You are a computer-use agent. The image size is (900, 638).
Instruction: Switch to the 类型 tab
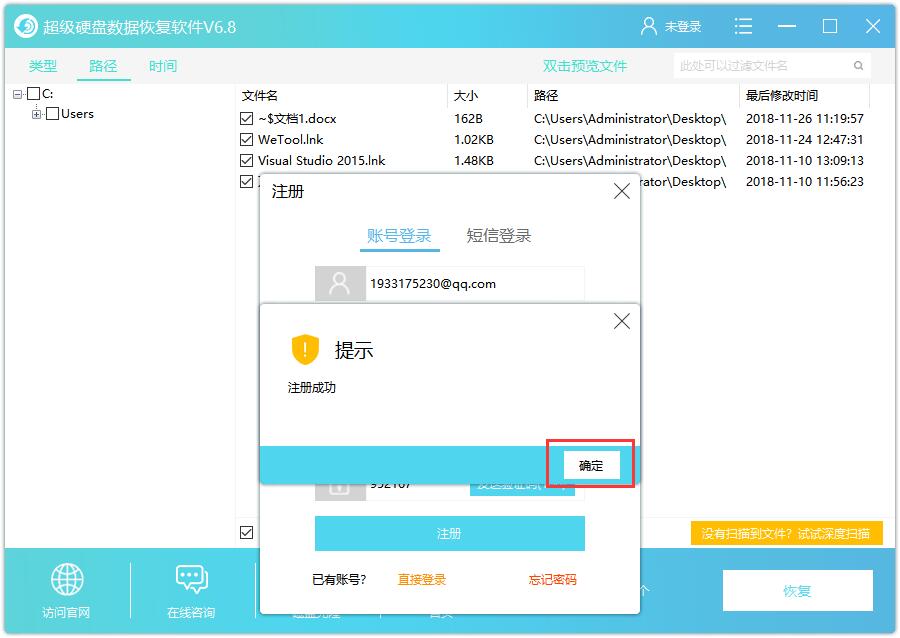[43, 66]
